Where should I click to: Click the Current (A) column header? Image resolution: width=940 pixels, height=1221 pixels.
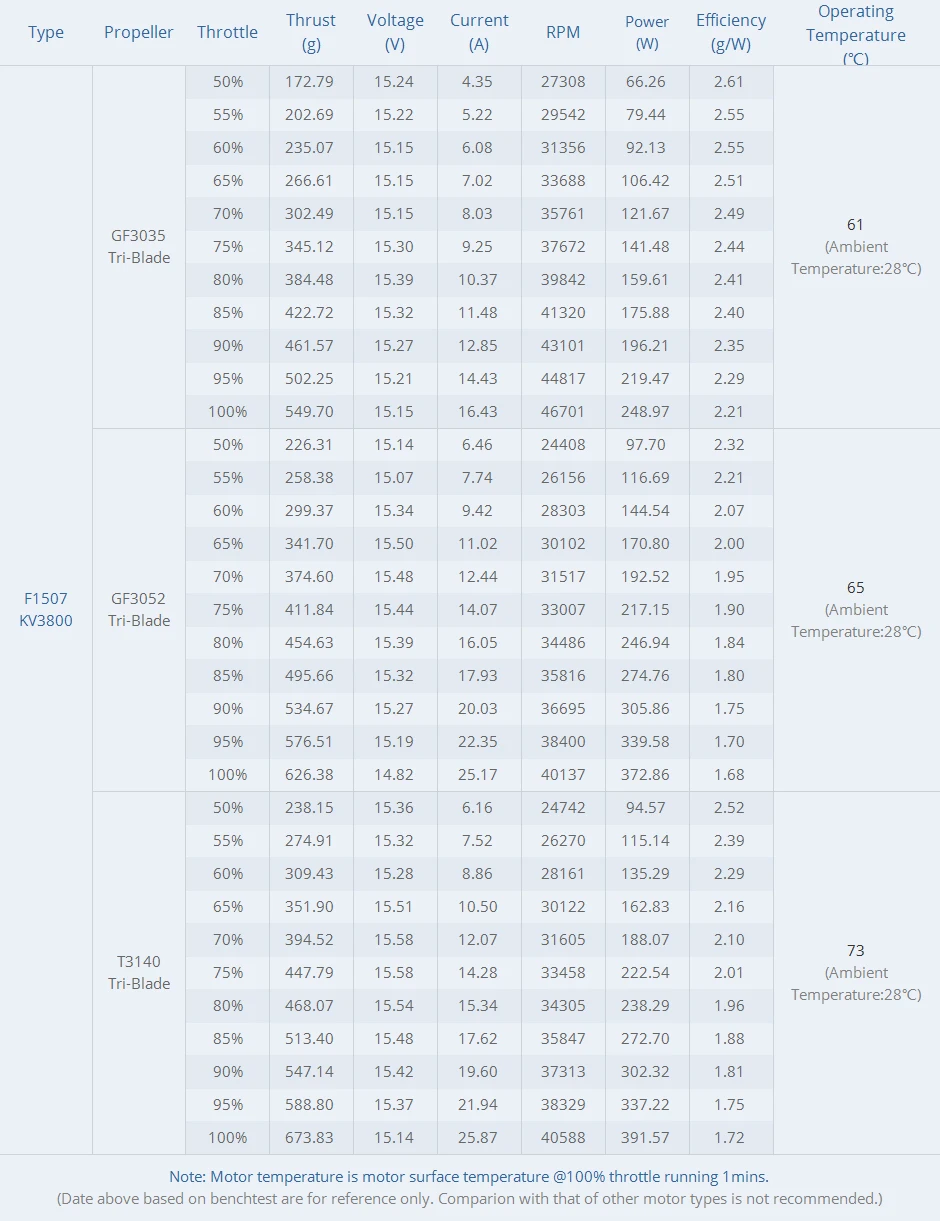tap(479, 33)
